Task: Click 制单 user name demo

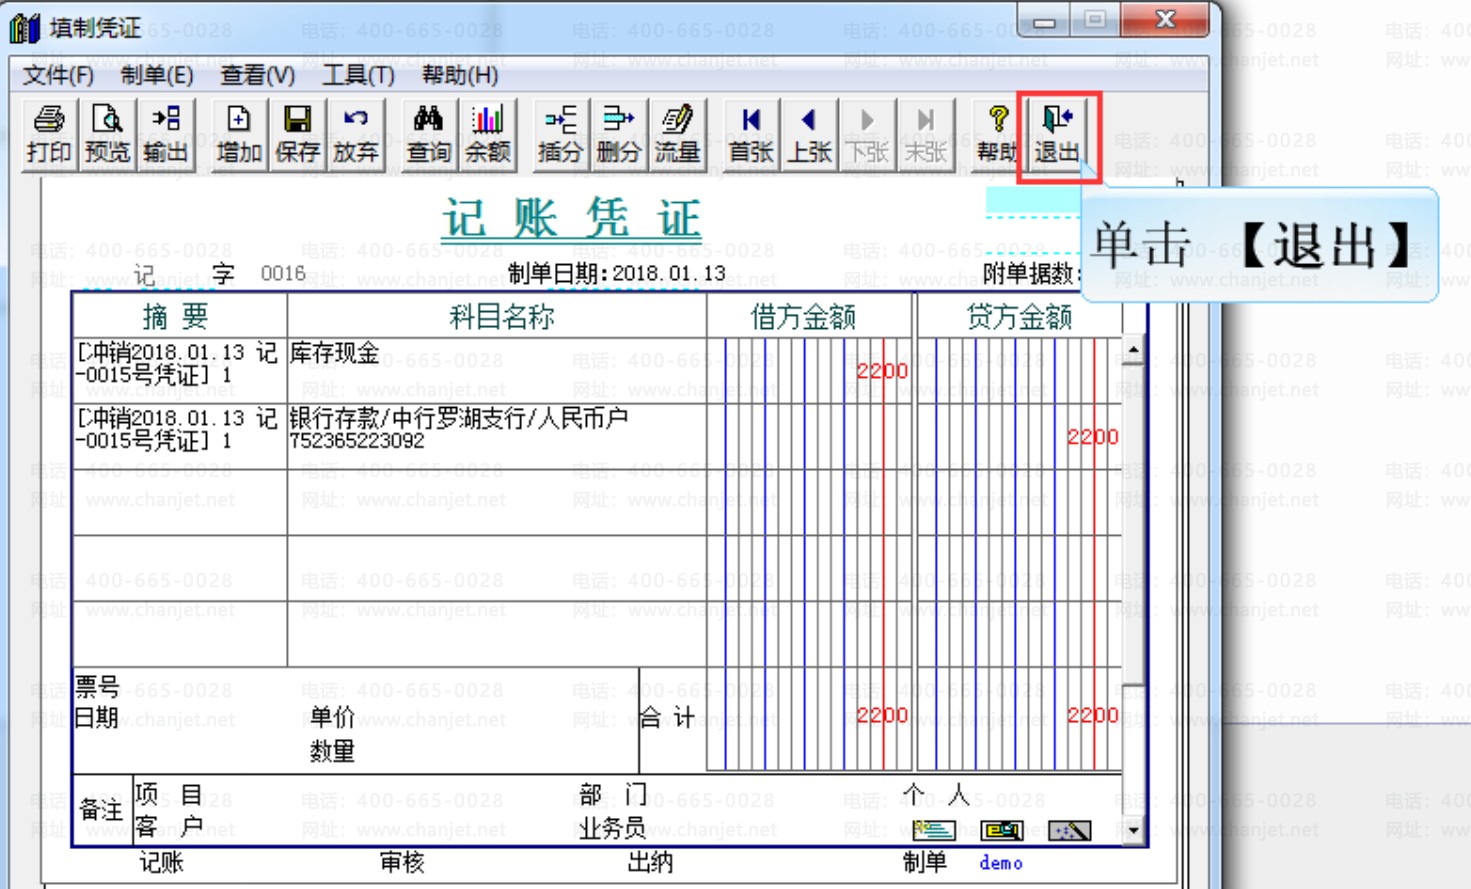Action: (x=1001, y=863)
